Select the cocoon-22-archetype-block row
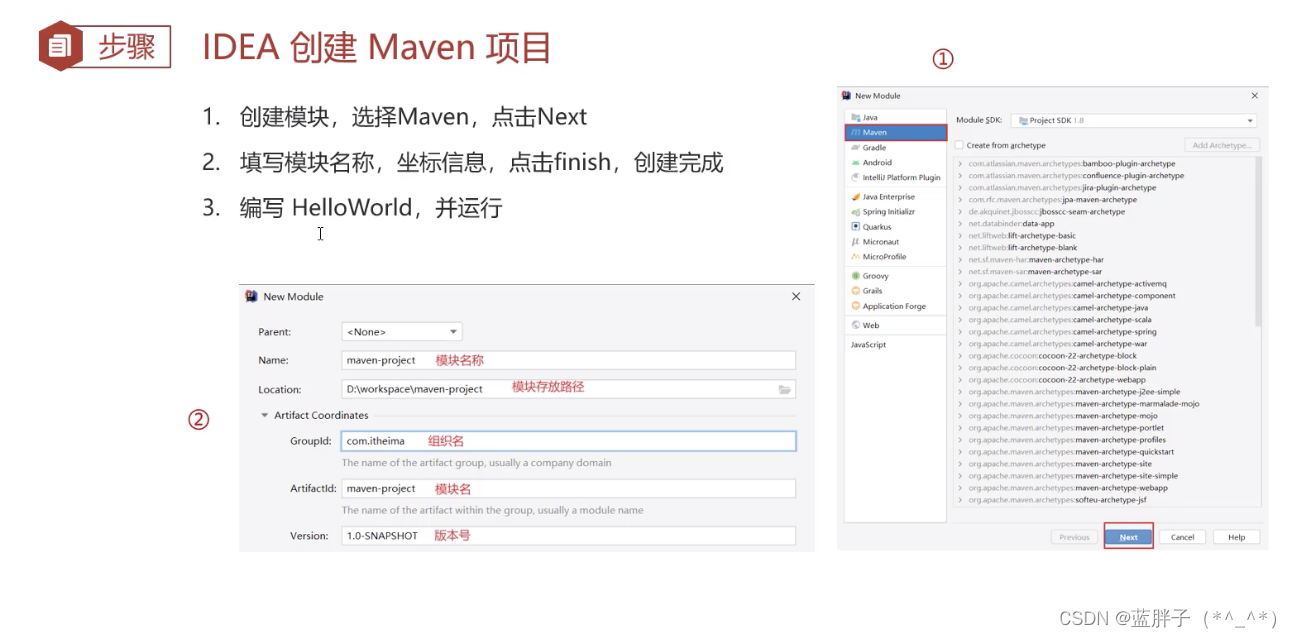1292x638 pixels. 1105,356
